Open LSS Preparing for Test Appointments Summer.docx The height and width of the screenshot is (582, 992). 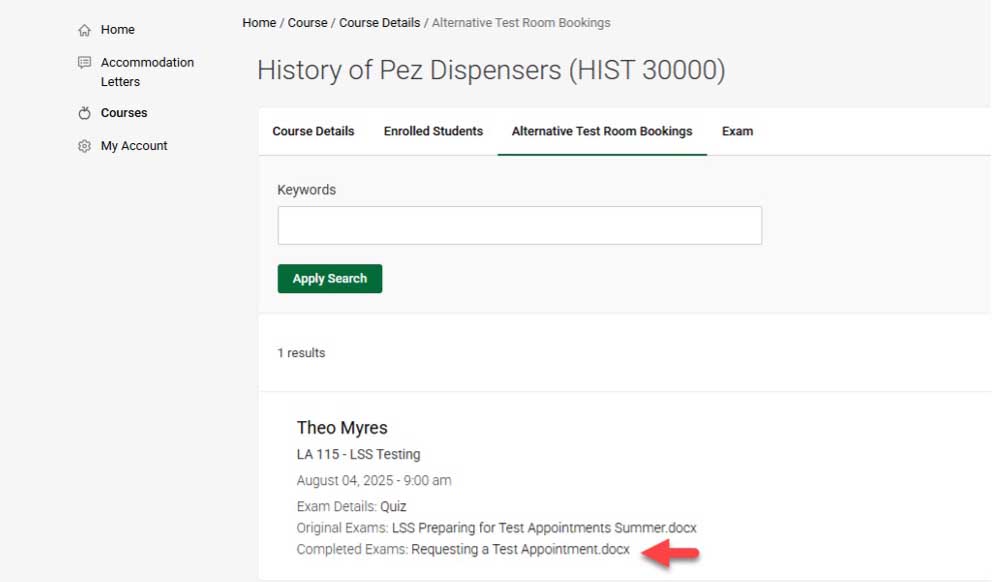544,528
